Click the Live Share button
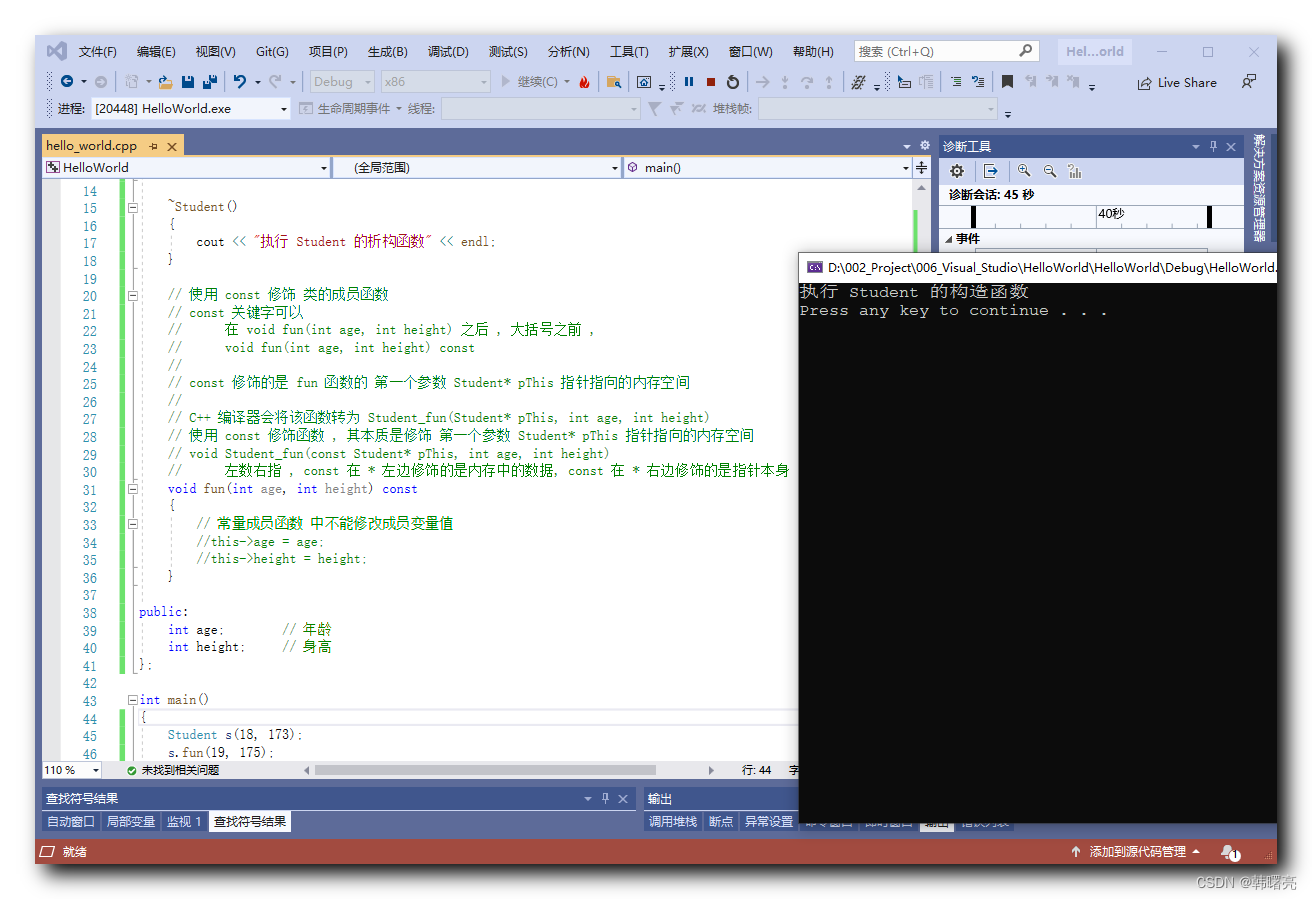The image size is (1312, 899). [x=1177, y=83]
